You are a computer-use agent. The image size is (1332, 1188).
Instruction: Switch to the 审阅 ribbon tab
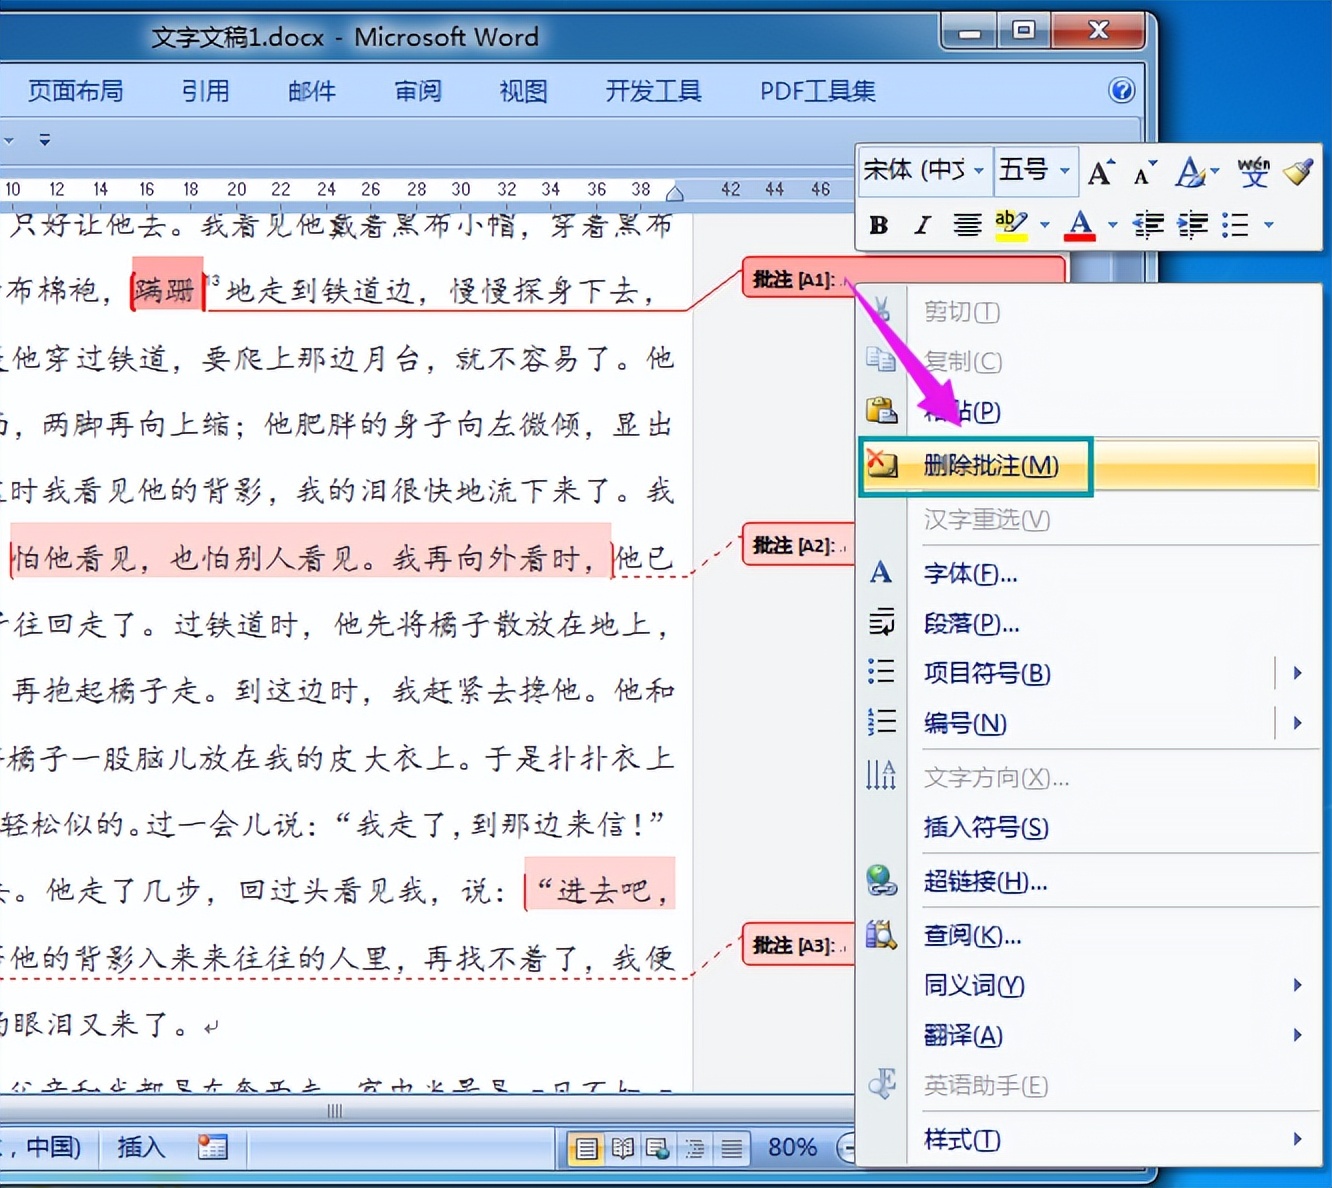418,91
